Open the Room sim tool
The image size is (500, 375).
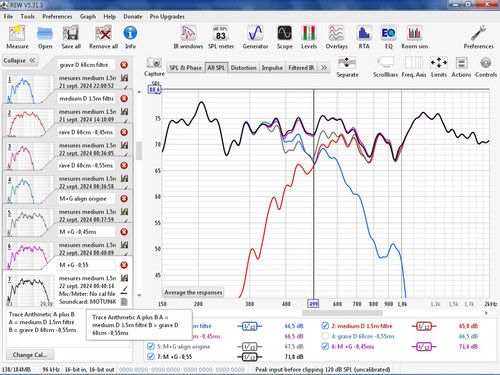(x=414, y=37)
